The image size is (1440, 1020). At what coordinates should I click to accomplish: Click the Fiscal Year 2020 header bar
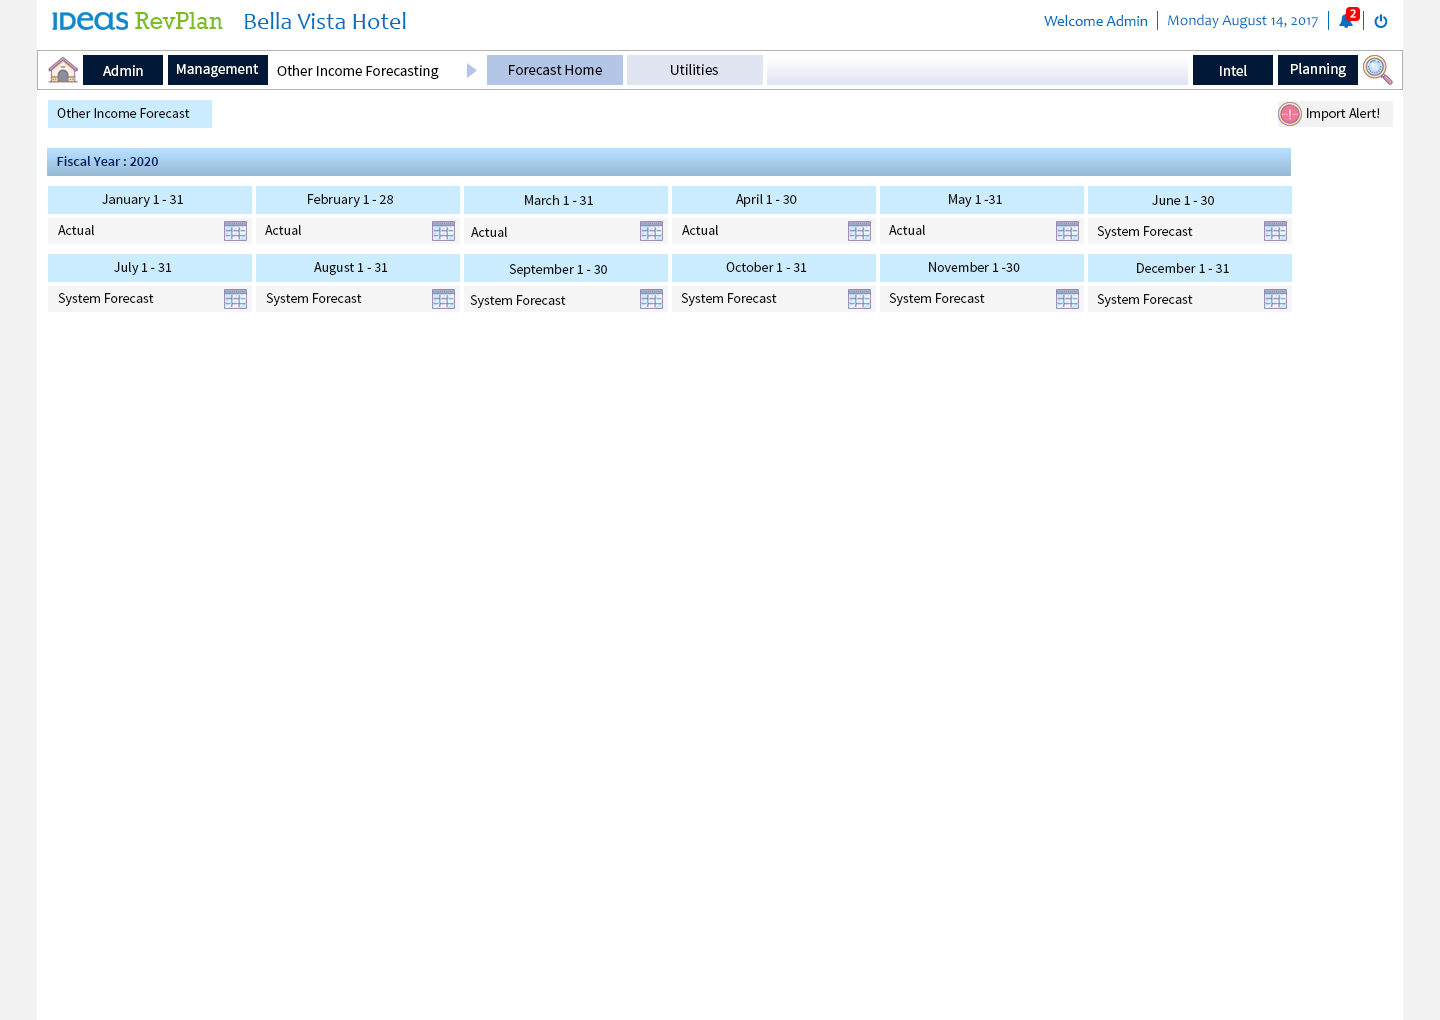(x=668, y=162)
